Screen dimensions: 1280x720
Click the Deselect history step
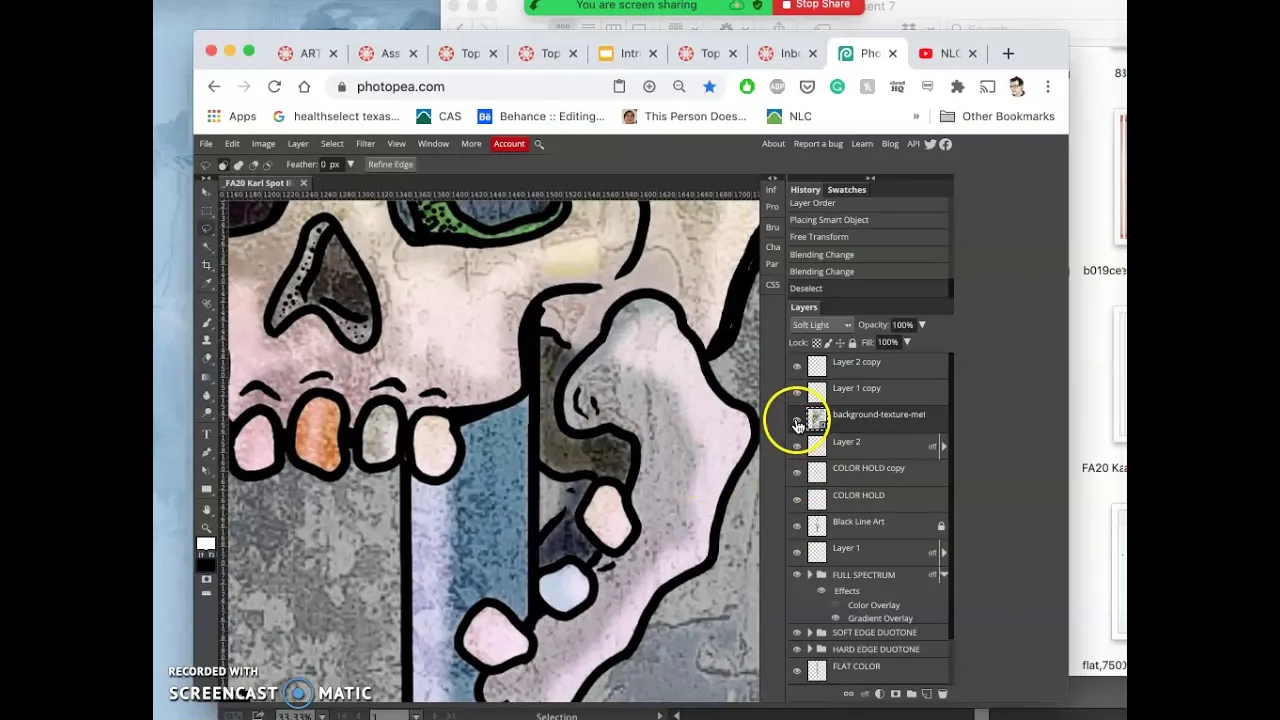point(868,289)
